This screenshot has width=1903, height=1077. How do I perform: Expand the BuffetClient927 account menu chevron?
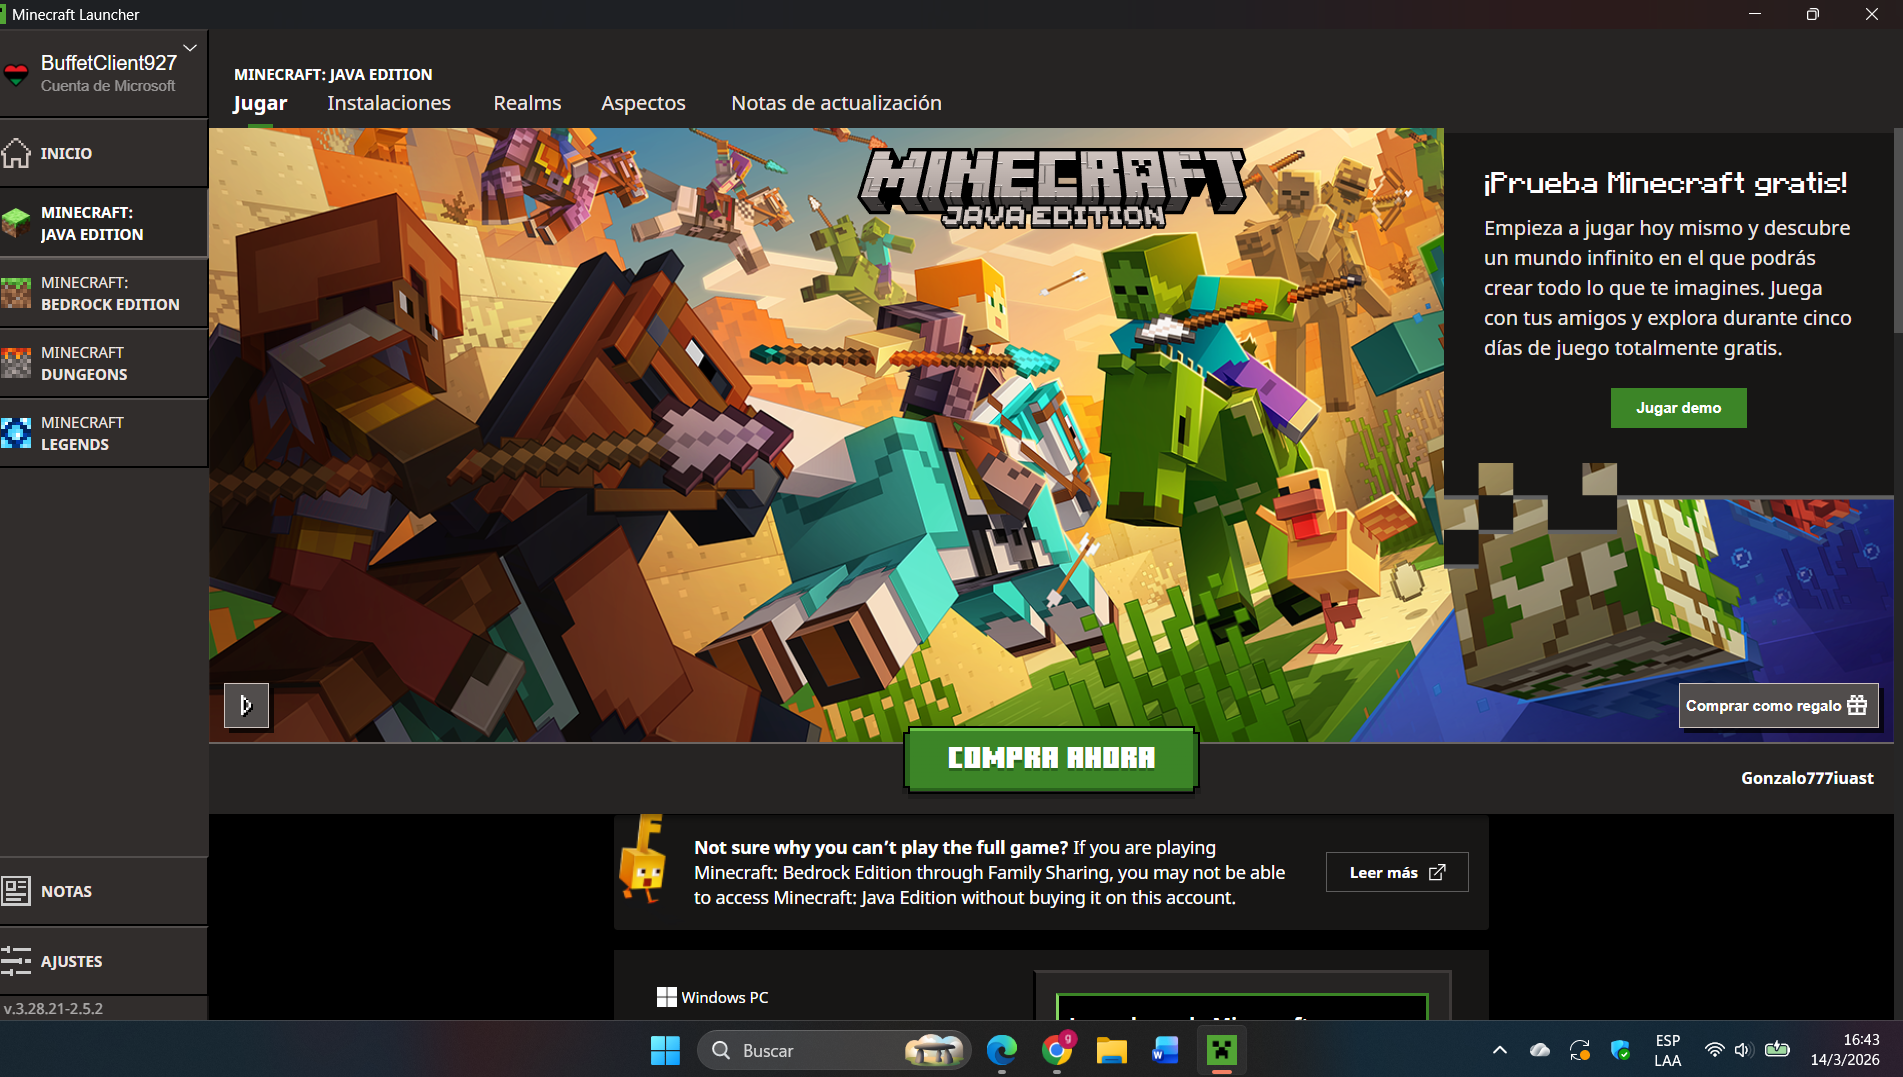point(190,48)
